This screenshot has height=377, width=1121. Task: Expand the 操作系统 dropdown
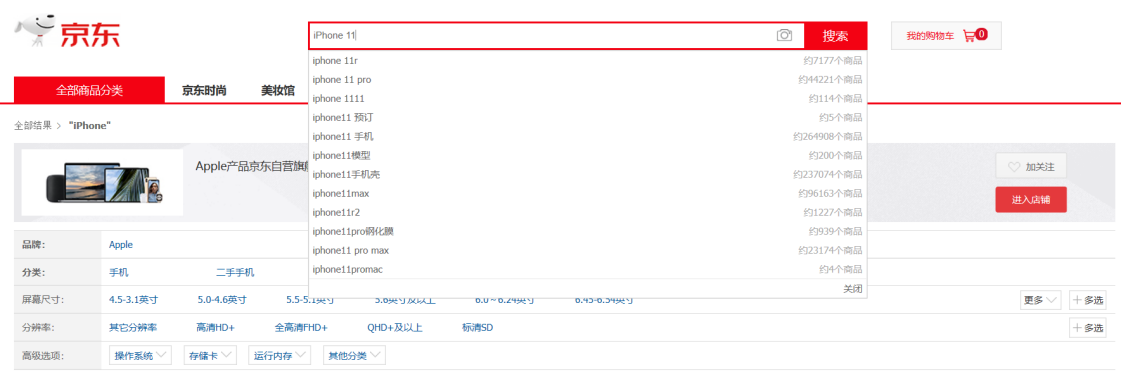click(x=140, y=356)
